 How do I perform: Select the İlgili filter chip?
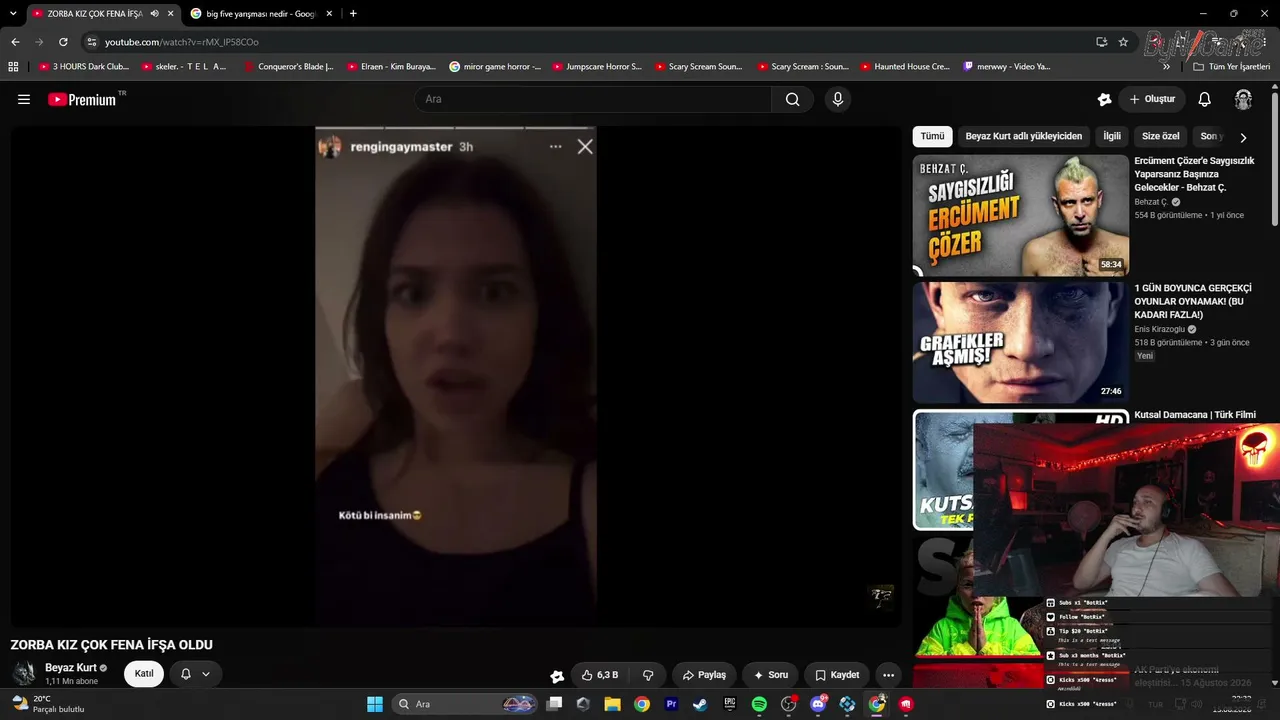[1112, 136]
